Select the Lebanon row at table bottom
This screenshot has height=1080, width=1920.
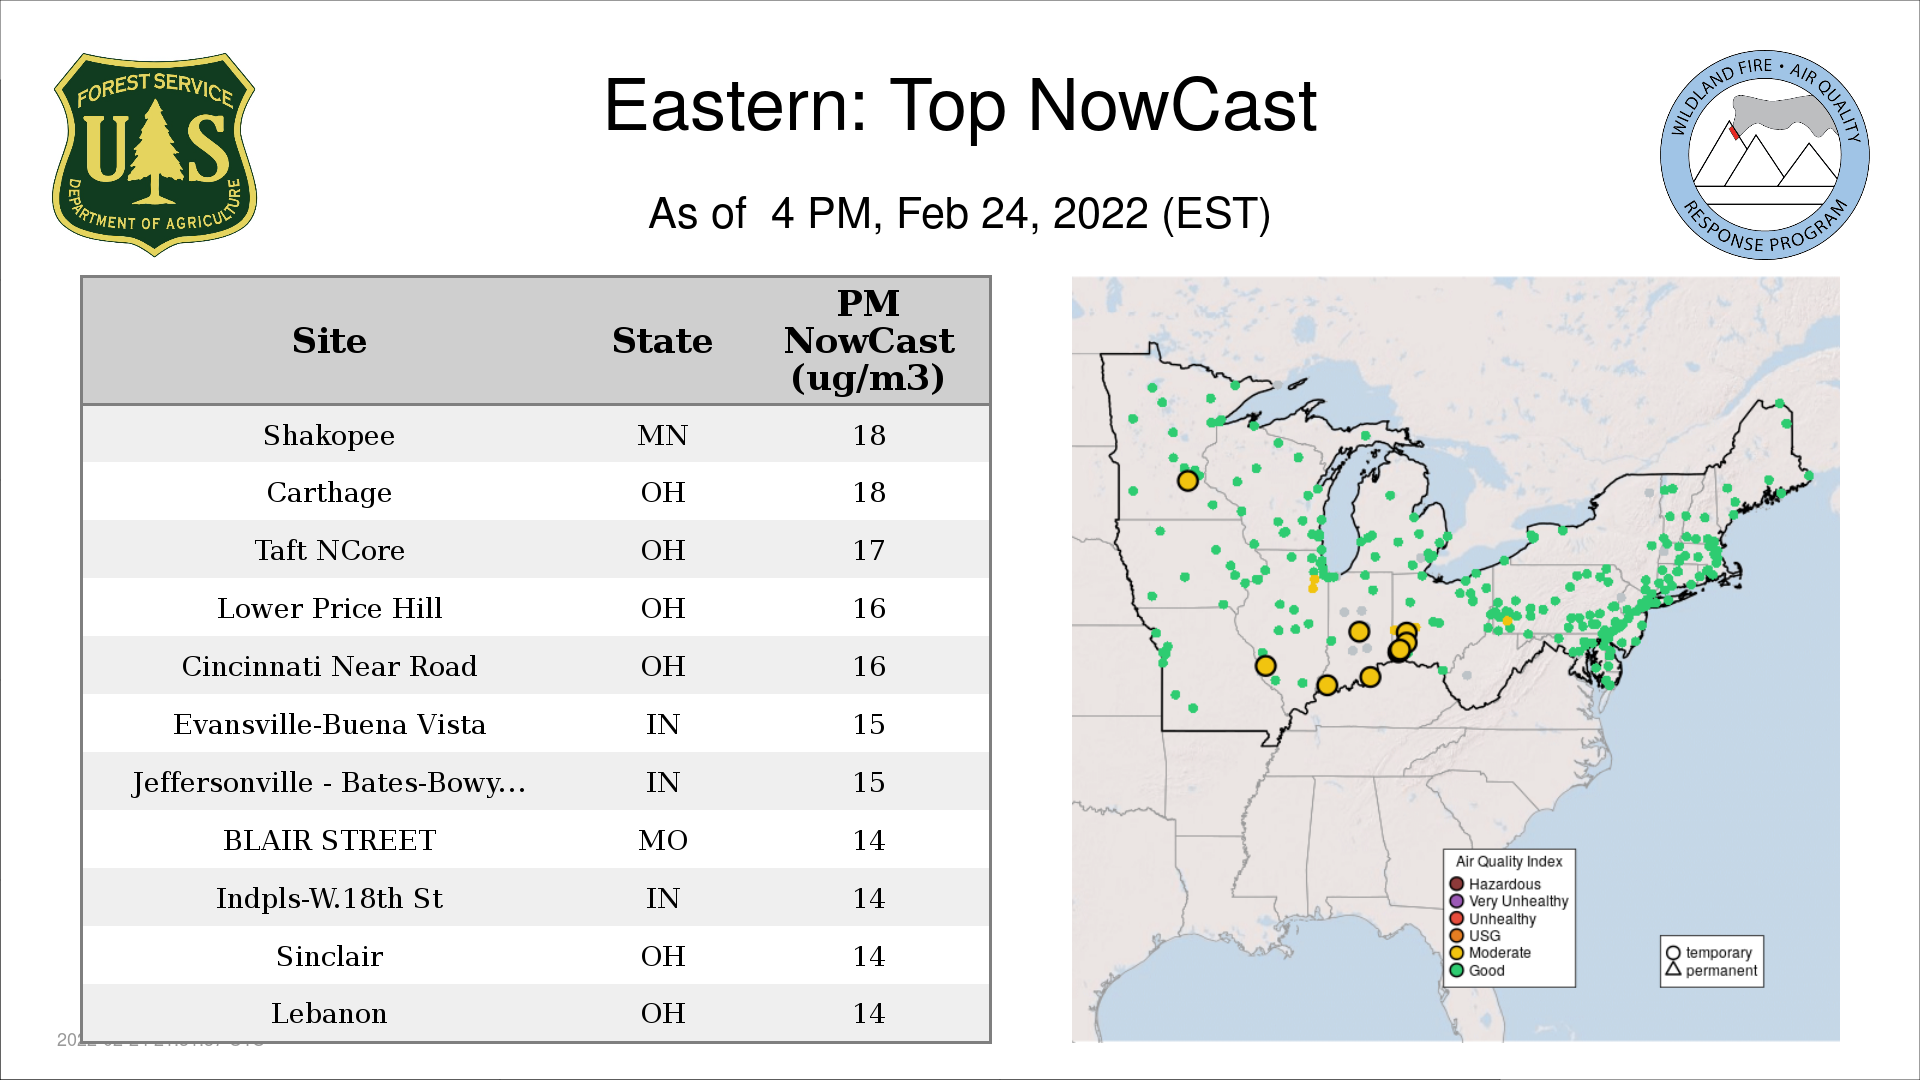(x=535, y=1013)
